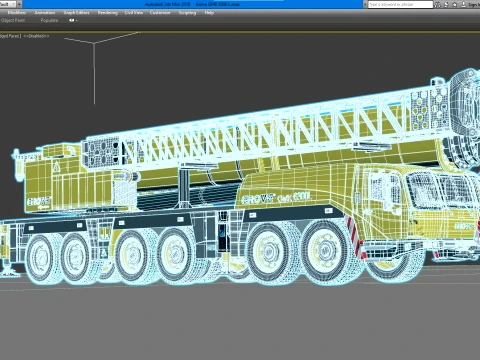The image size is (480, 360).
Task: Click the search binoculars icon
Action: [x=438, y=5]
